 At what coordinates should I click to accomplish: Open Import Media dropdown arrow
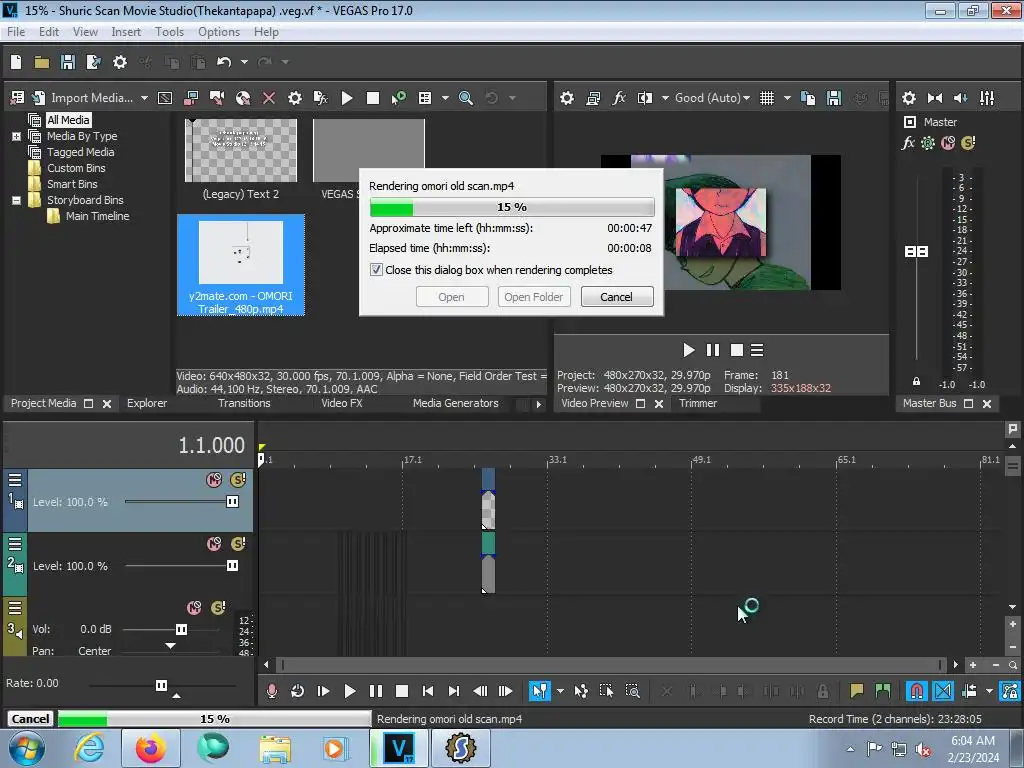tap(144, 98)
